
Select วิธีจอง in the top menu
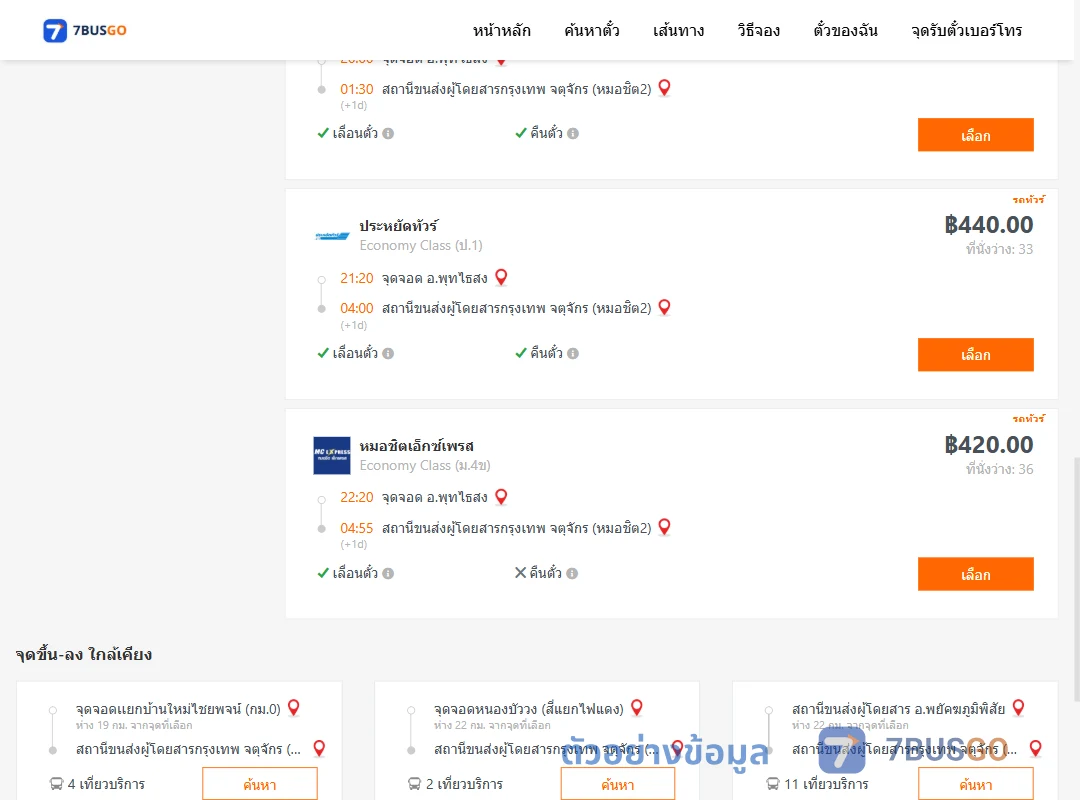(758, 30)
